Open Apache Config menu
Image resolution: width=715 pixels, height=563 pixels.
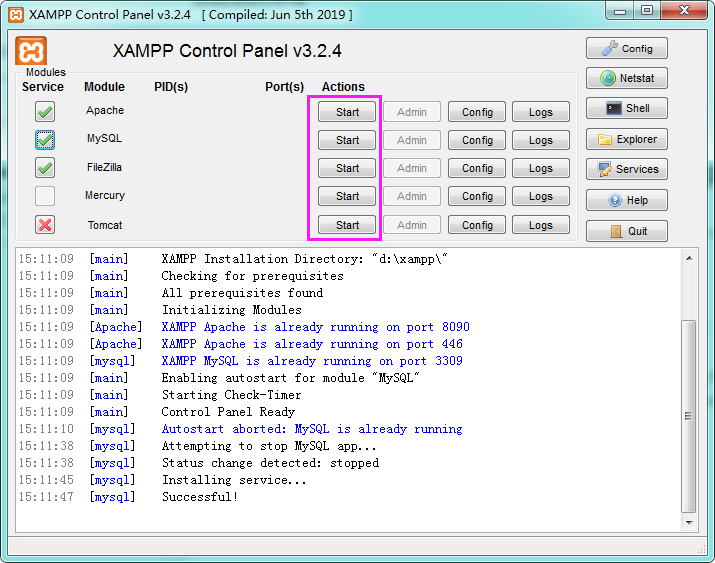coord(477,112)
